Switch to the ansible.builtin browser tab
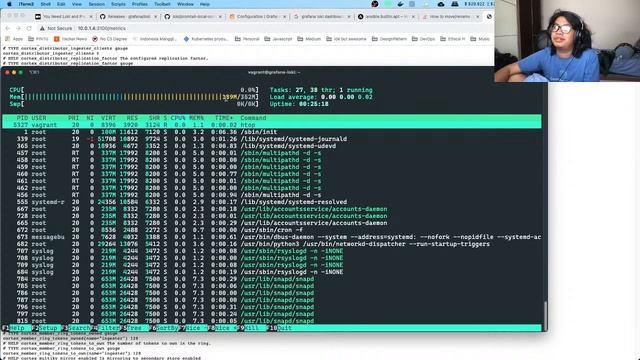640x360 pixels. (x=386, y=17)
